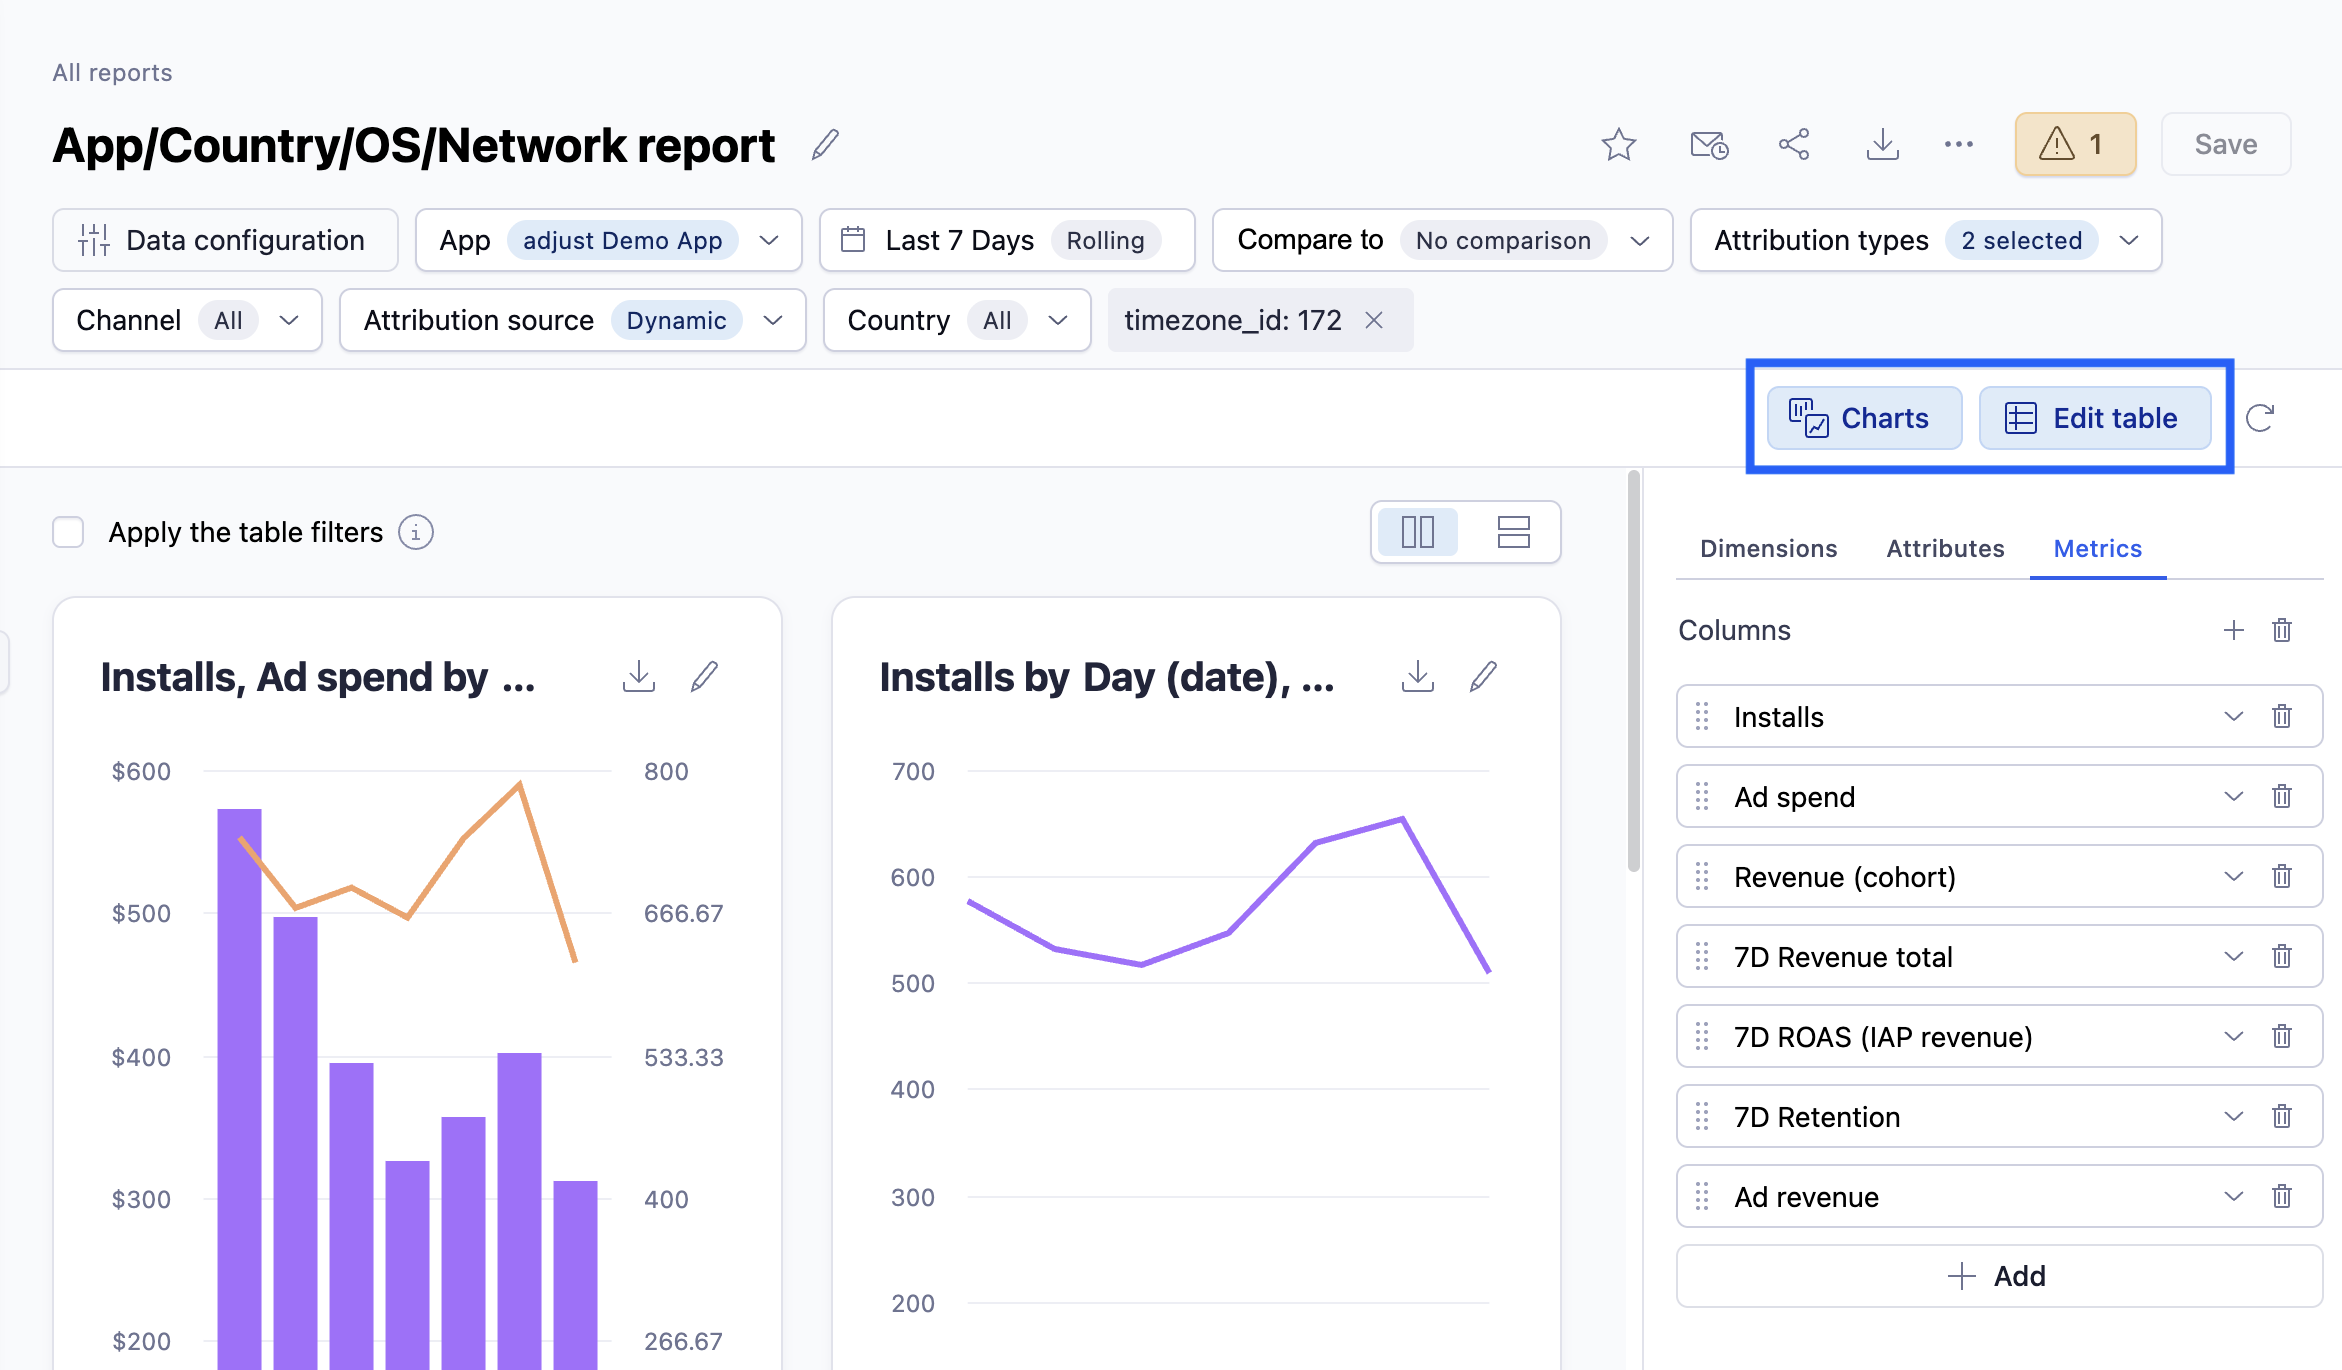Refresh the report data
Image resolution: width=2342 pixels, height=1370 pixels.
coord(2261,417)
